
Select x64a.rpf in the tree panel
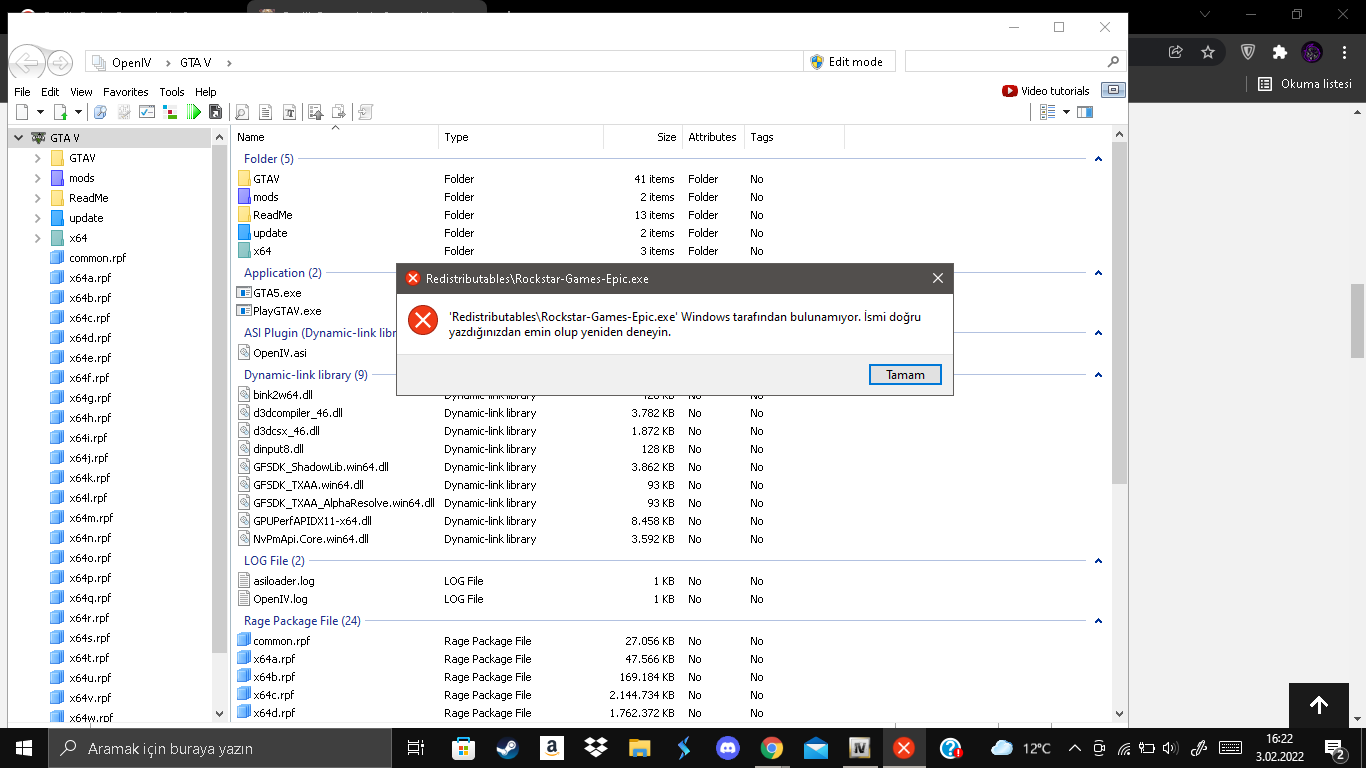(89, 278)
